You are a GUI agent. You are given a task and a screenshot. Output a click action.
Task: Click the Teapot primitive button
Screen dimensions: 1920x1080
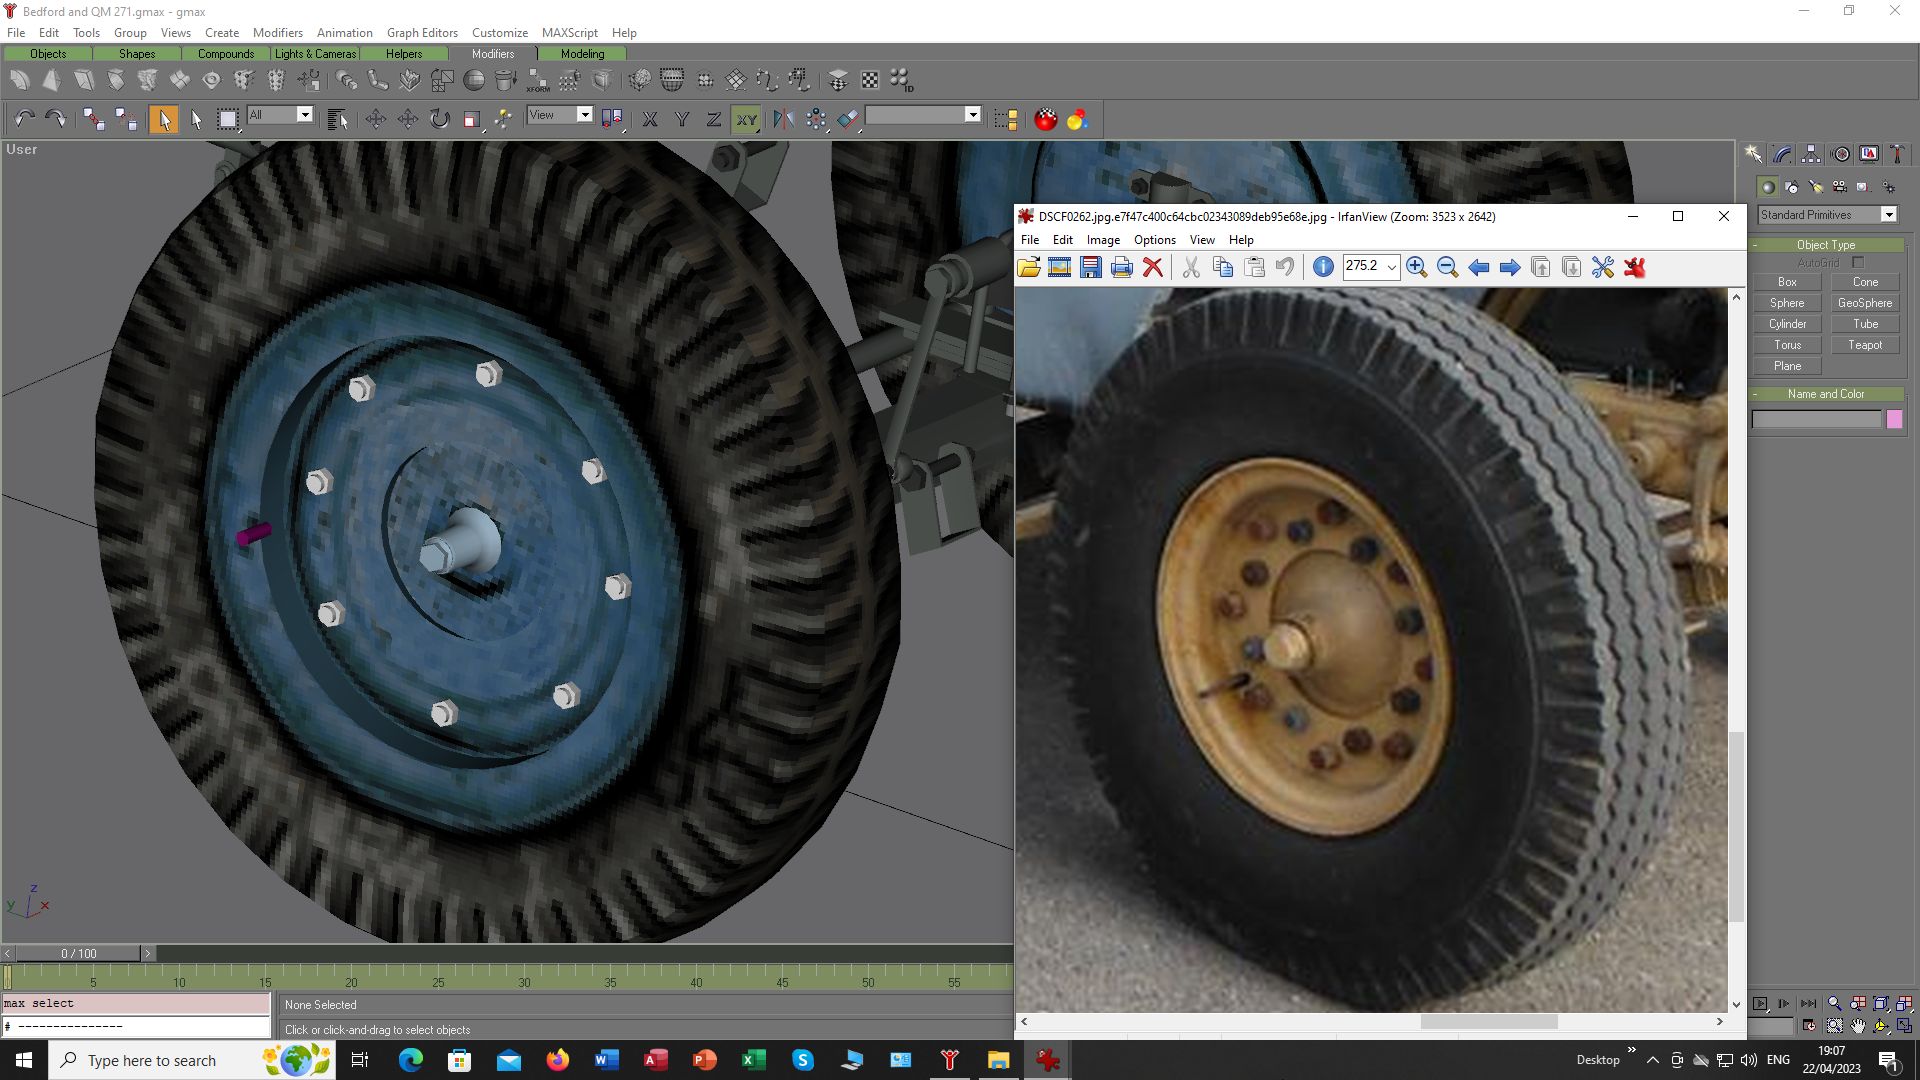[x=1865, y=345]
